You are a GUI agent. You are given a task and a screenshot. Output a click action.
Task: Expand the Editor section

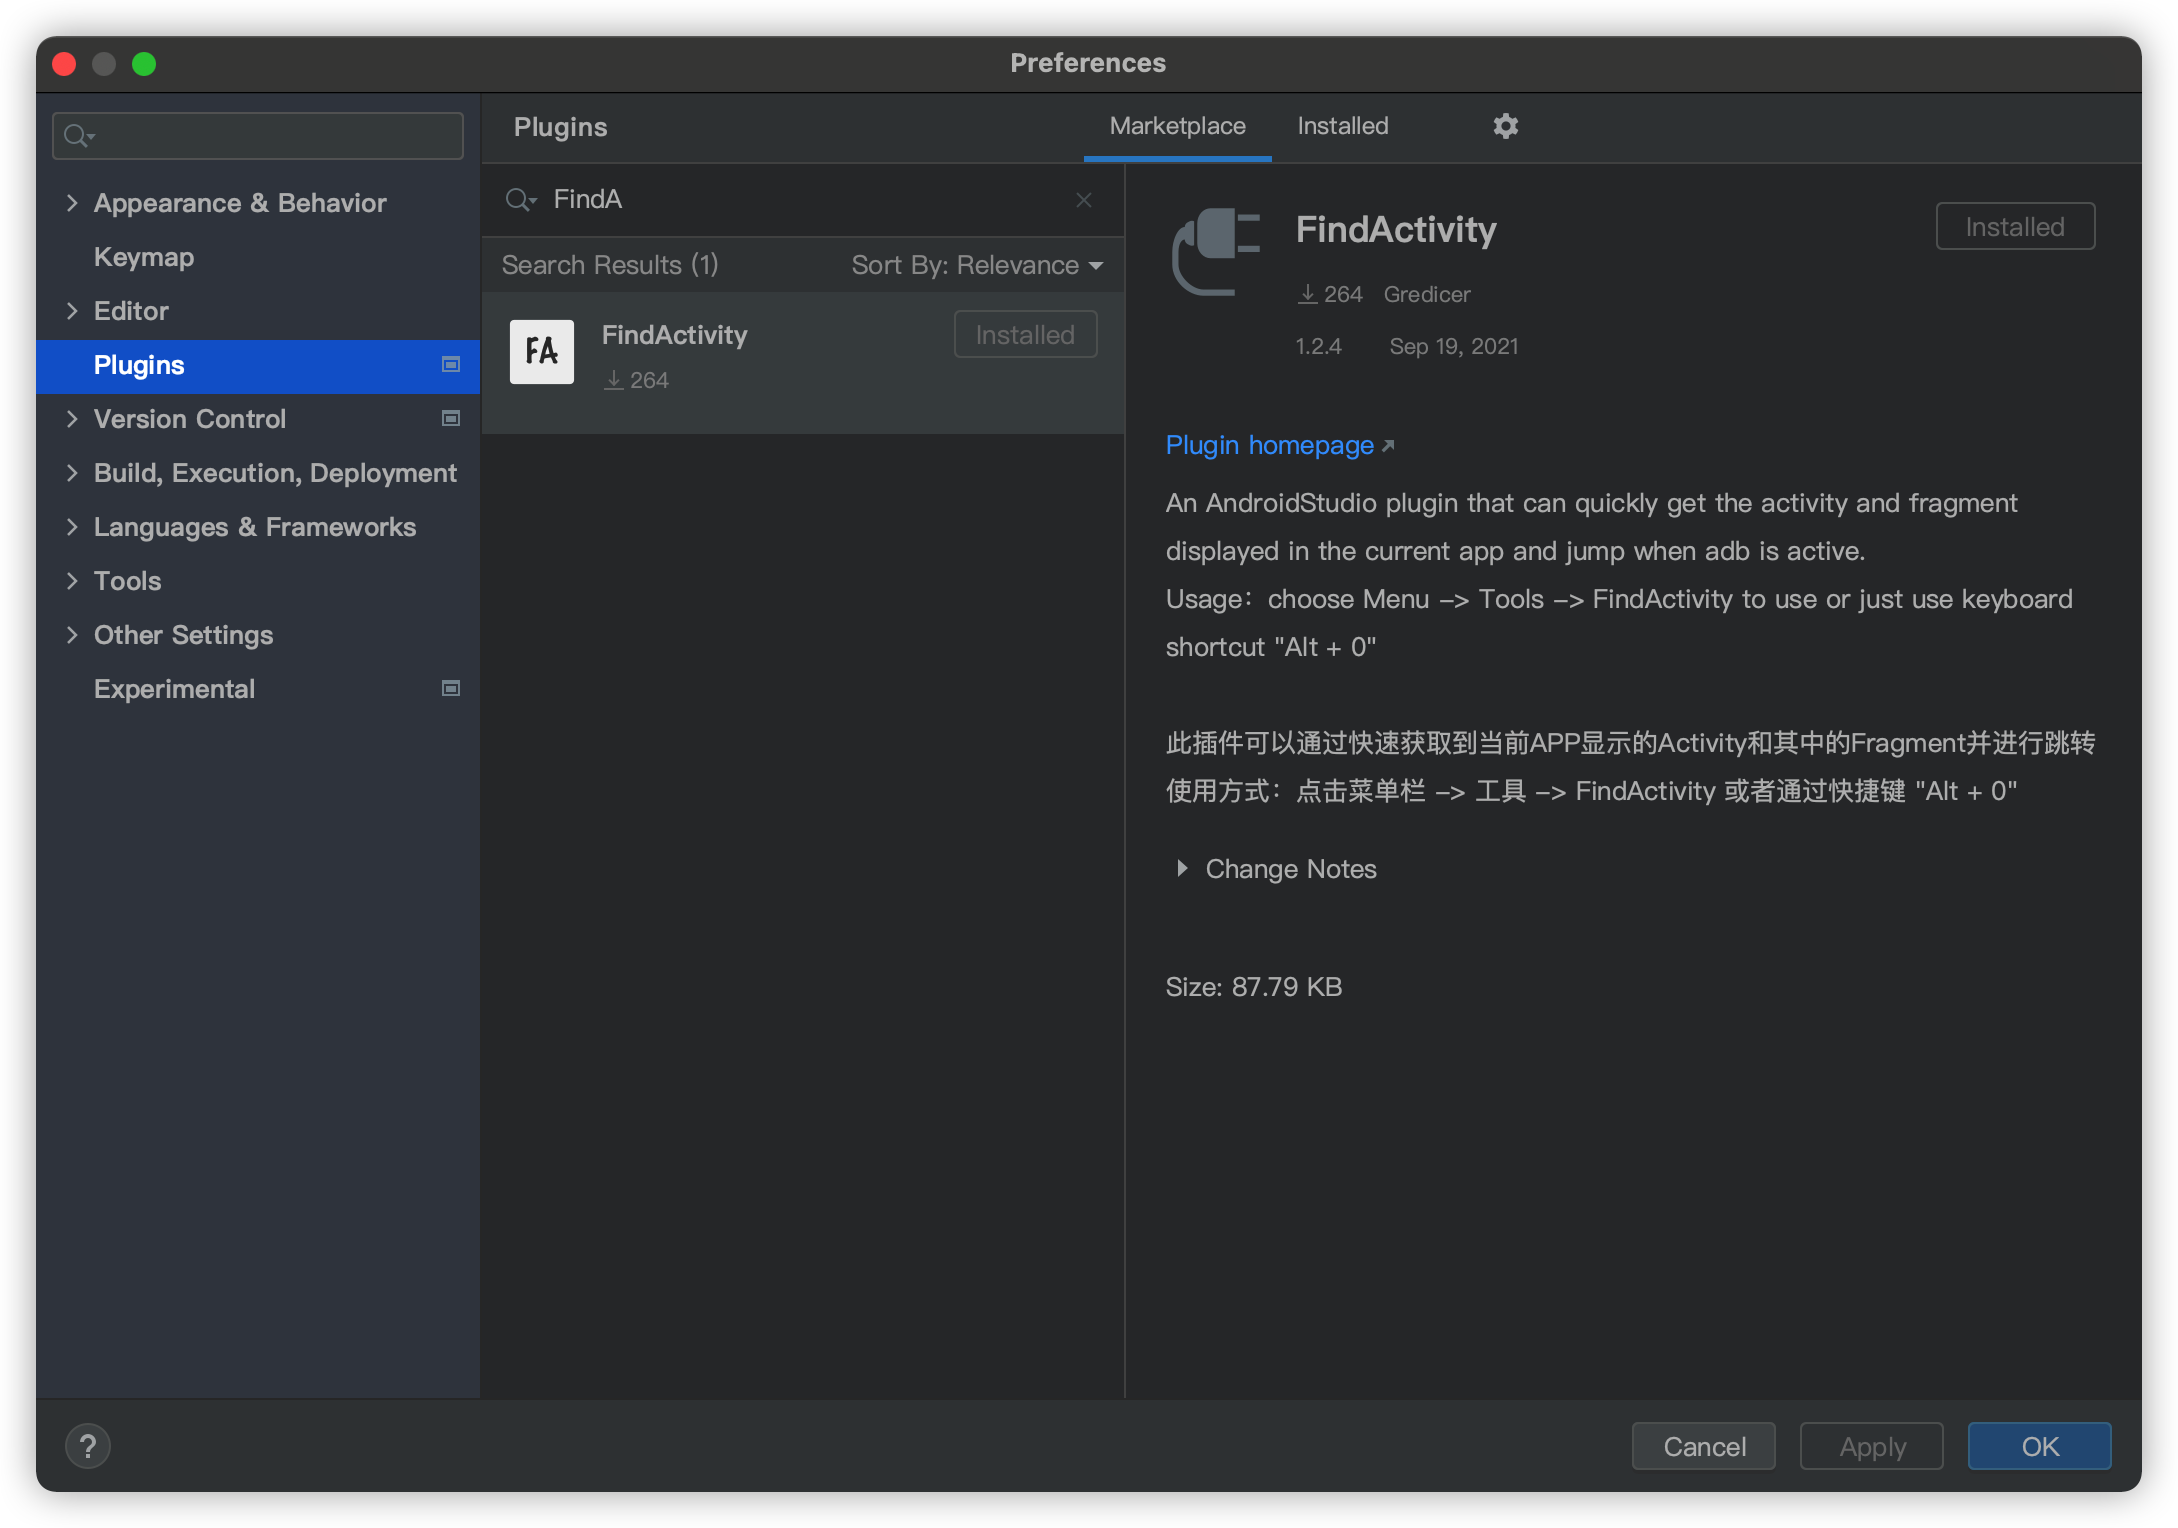click(x=71, y=311)
